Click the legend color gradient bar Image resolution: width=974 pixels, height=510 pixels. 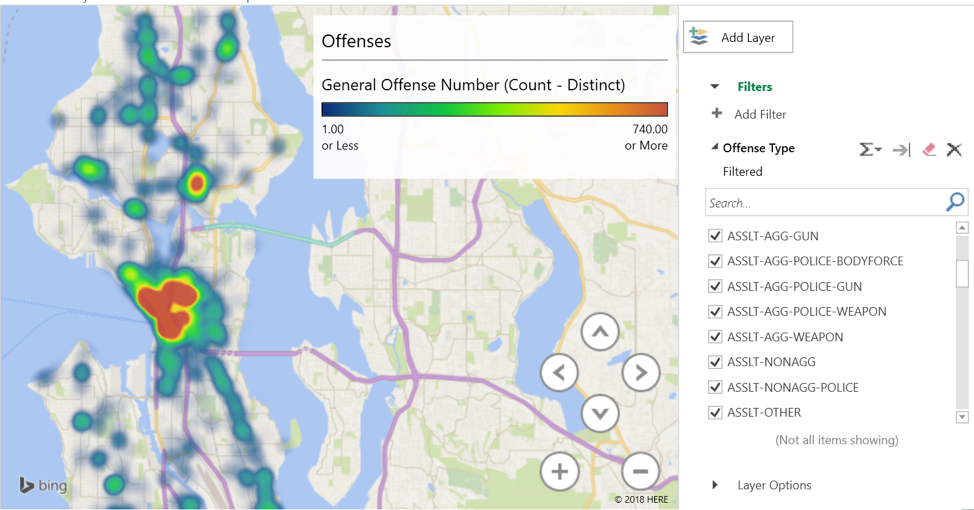point(494,110)
